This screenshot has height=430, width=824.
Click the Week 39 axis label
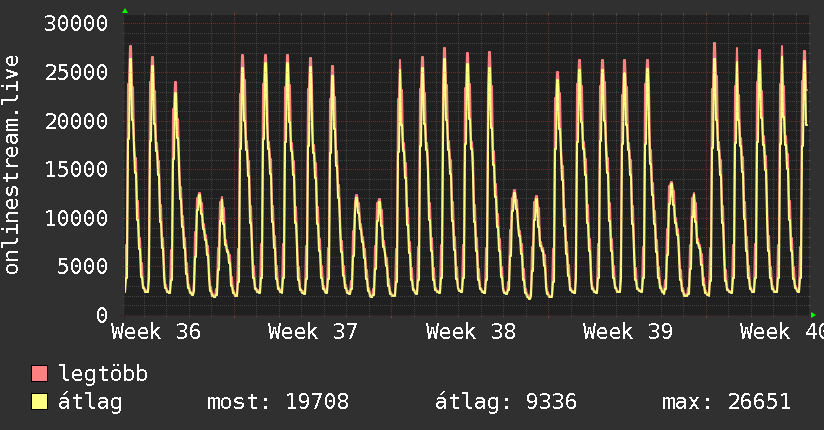[x=628, y=332]
